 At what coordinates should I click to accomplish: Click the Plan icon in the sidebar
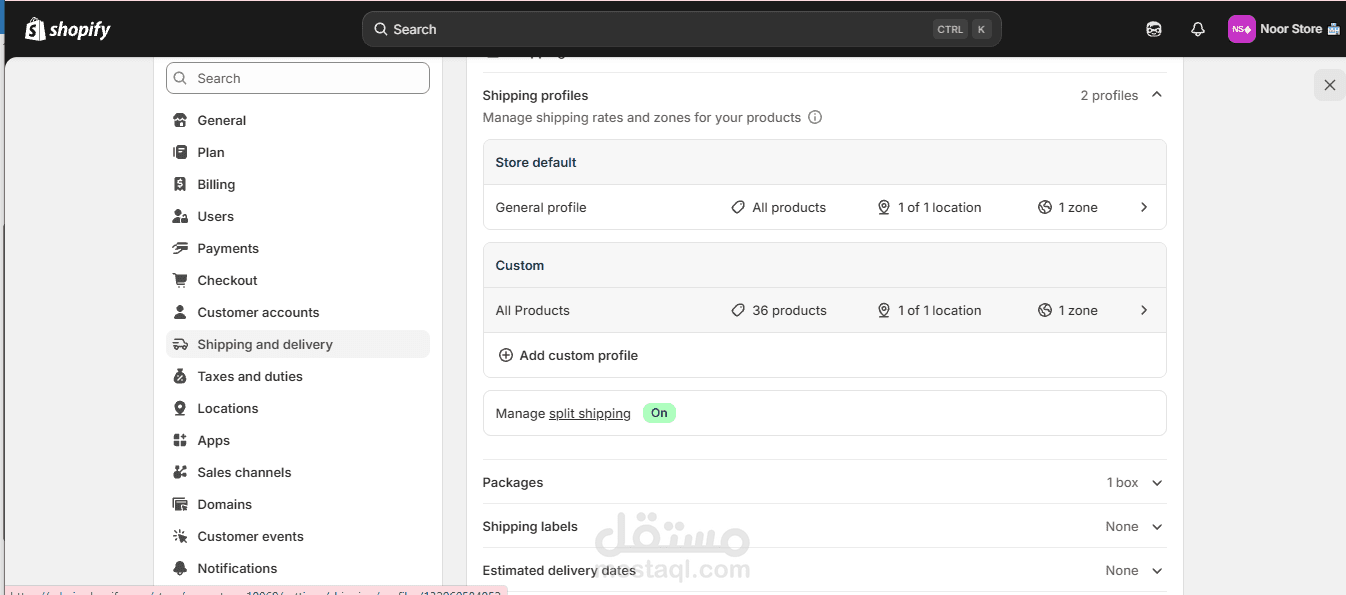[x=180, y=152]
